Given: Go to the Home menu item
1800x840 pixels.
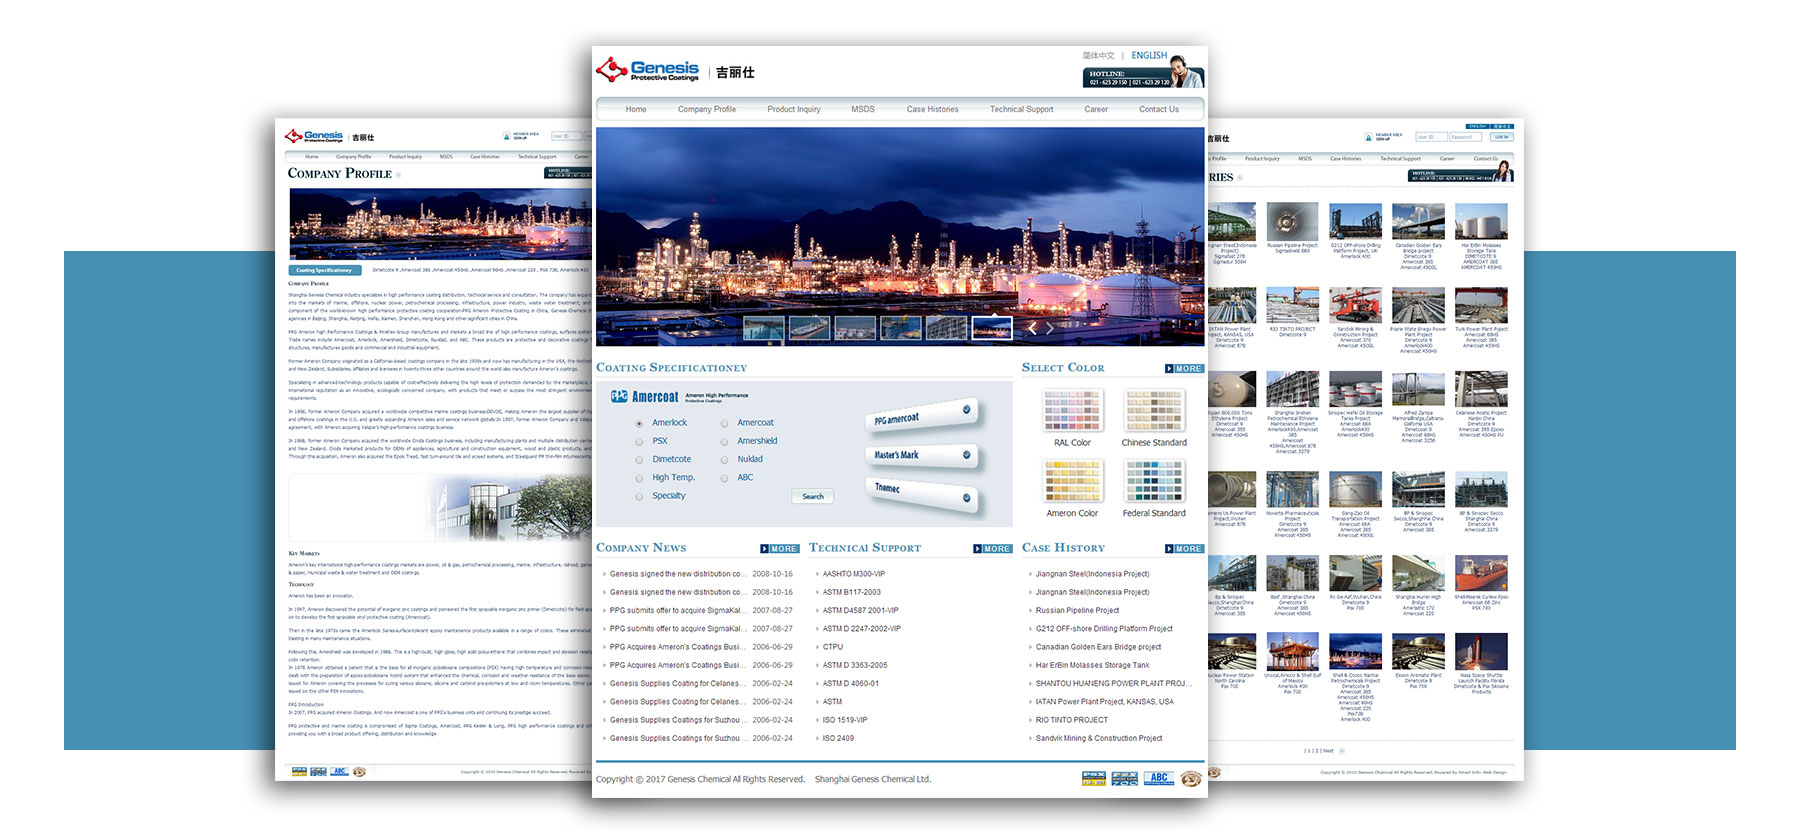Looking at the screenshot, I should point(636,109).
